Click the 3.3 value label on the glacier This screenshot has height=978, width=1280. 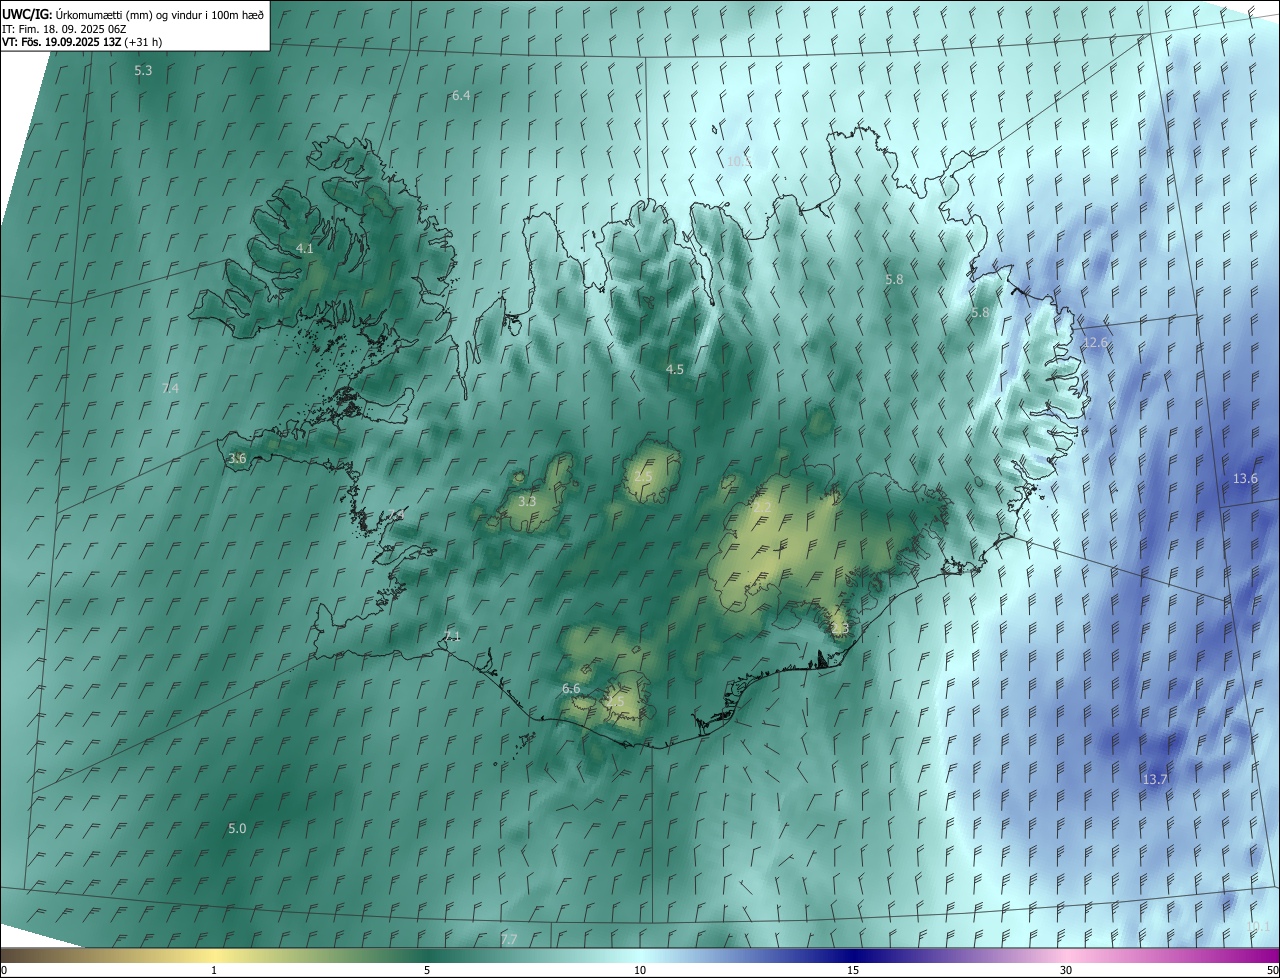[527, 502]
